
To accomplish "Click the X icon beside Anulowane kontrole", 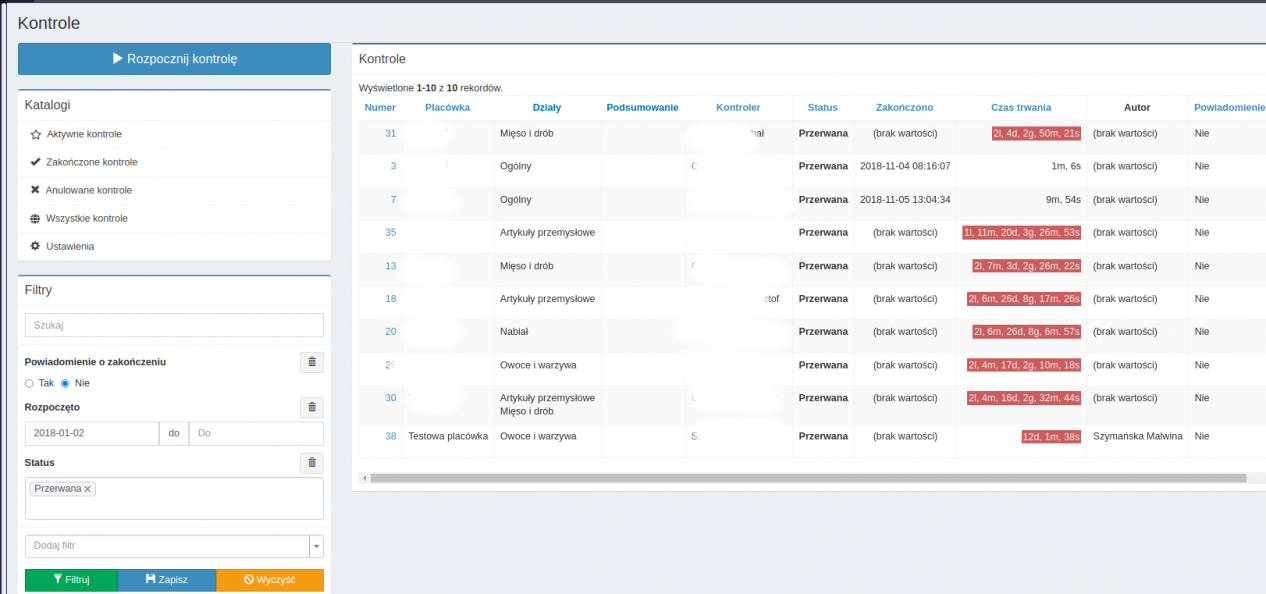I will [36, 190].
